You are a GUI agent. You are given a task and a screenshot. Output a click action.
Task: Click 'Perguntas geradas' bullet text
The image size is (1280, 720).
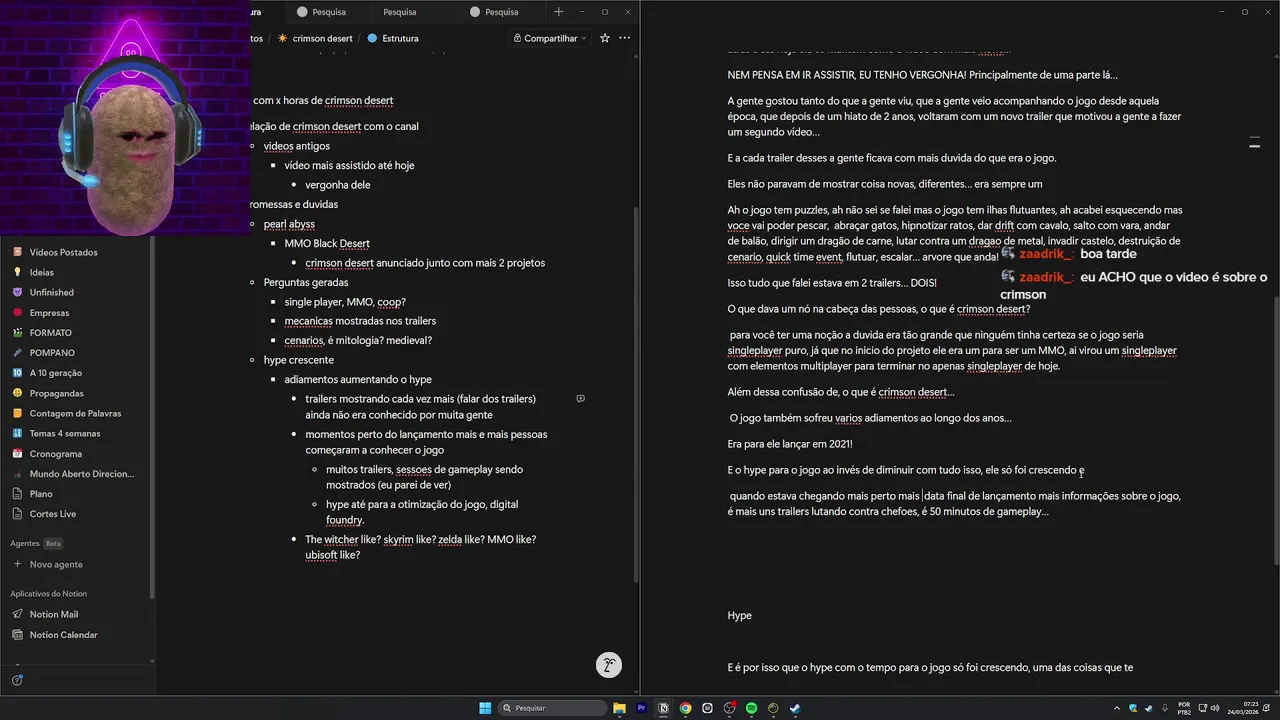click(x=306, y=282)
